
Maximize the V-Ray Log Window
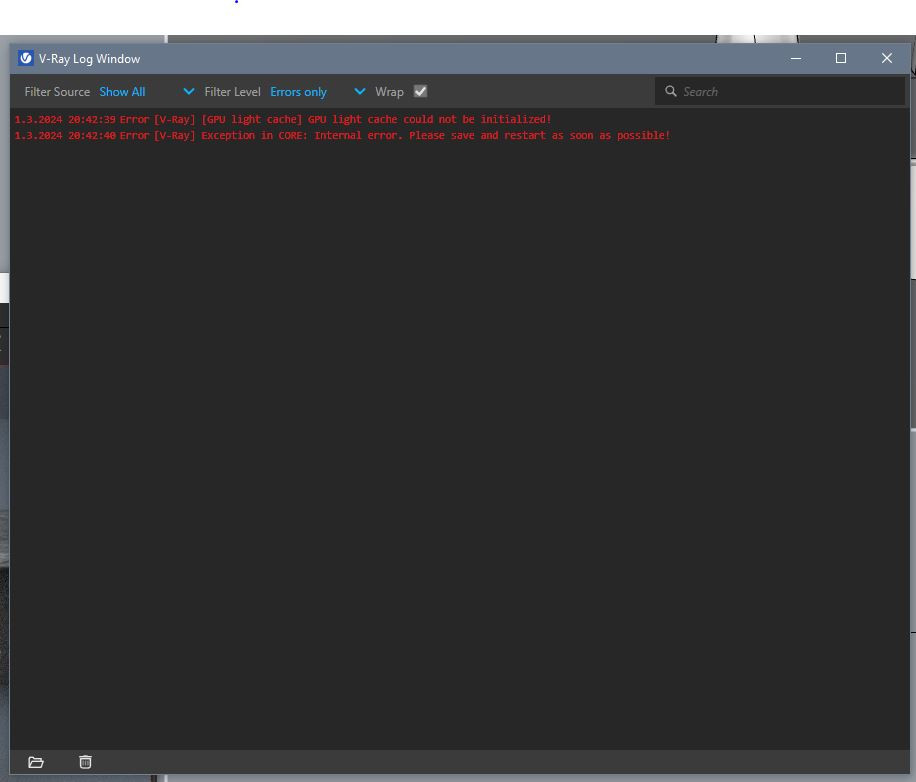[841, 58]
